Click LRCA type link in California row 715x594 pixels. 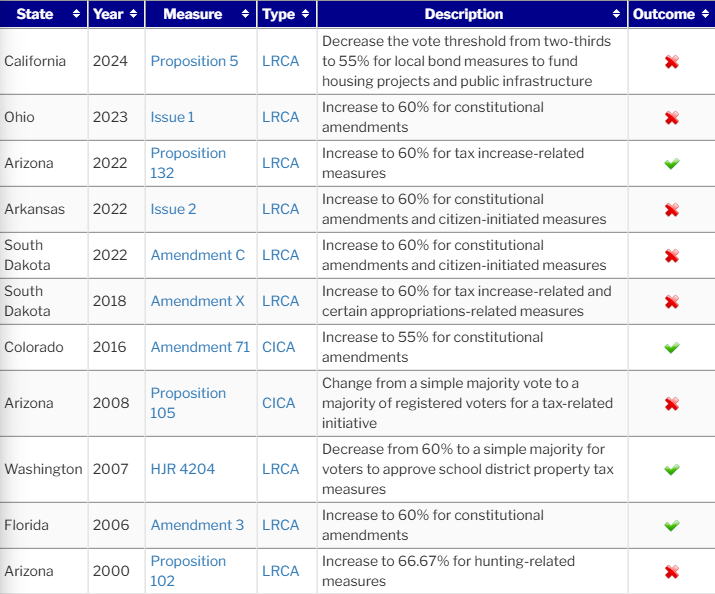(x=280, y=61)
